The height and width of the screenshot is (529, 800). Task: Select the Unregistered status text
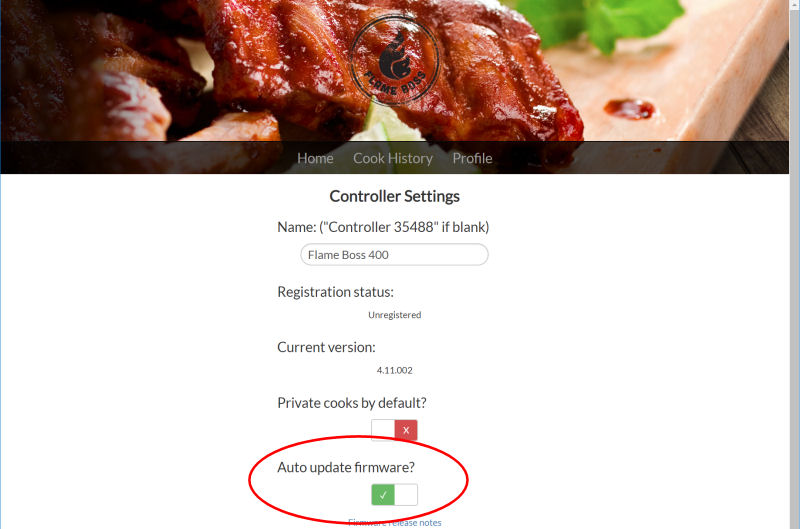tap(395, 315)
